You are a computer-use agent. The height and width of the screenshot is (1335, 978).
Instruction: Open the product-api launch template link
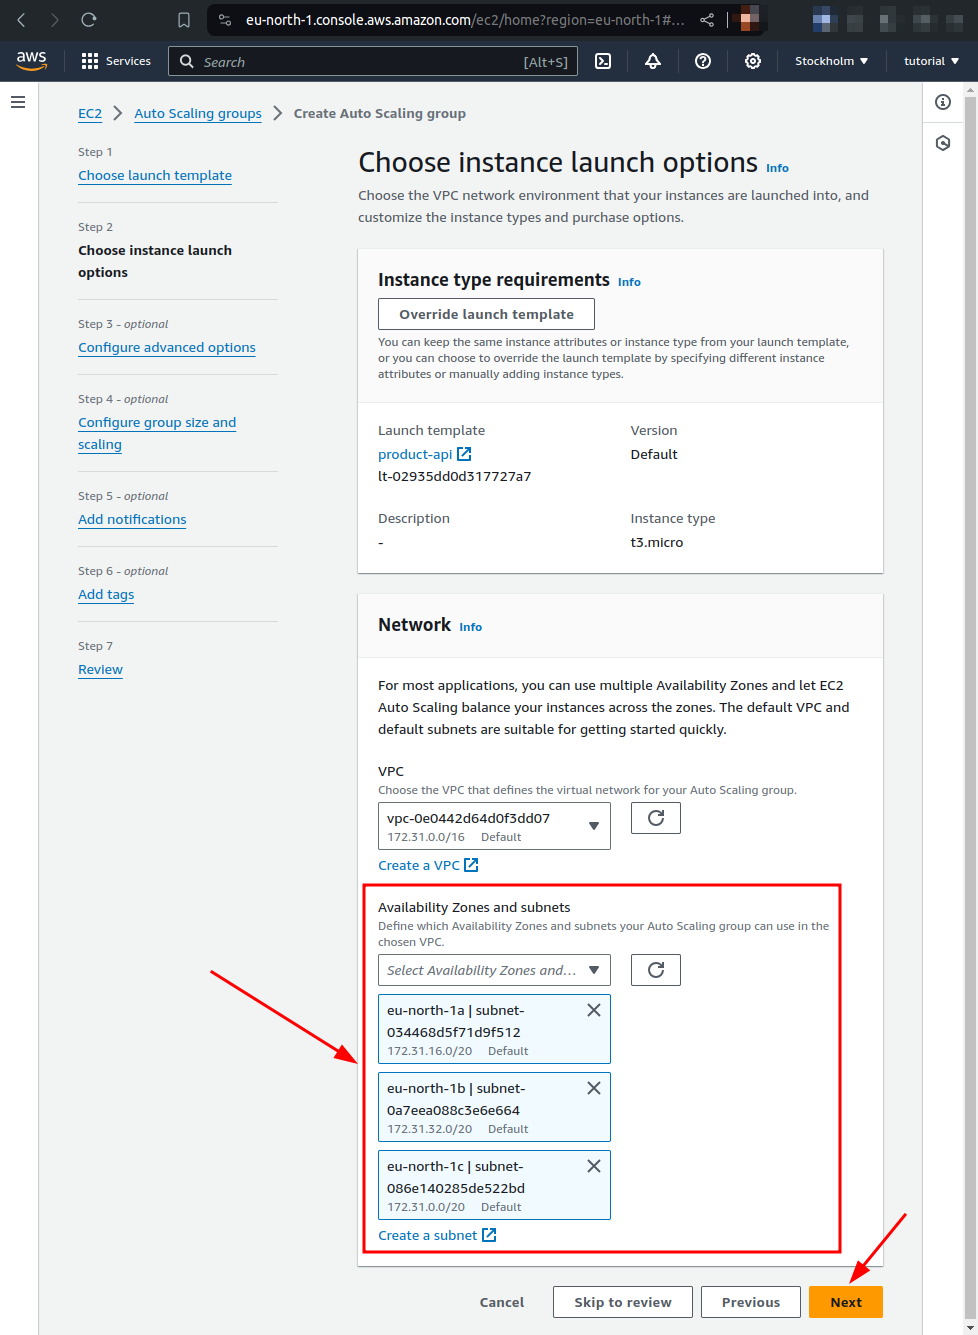click(x=417, y=454)
